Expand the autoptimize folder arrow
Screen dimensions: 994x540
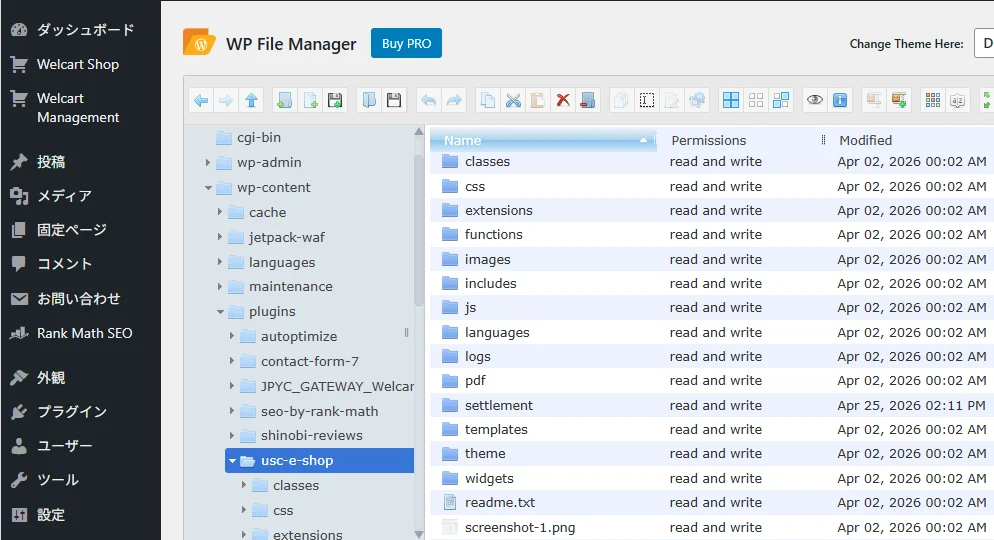pyautogui.click(x=232, y=337)
